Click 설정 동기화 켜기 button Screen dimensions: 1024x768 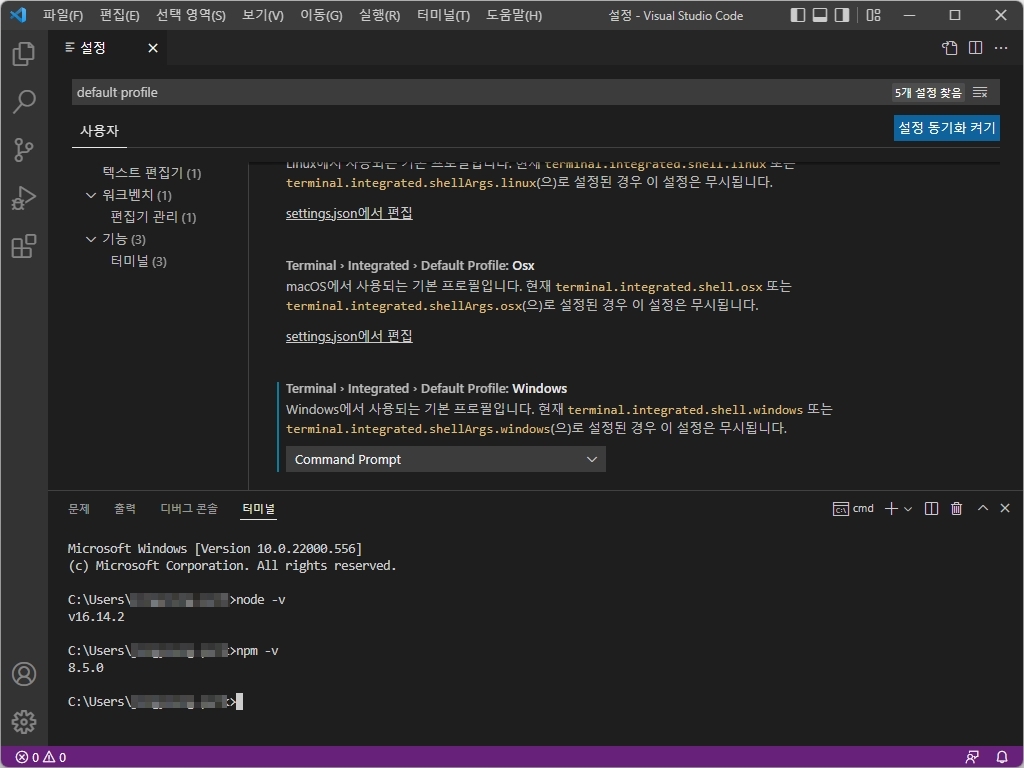click(946, 127)
